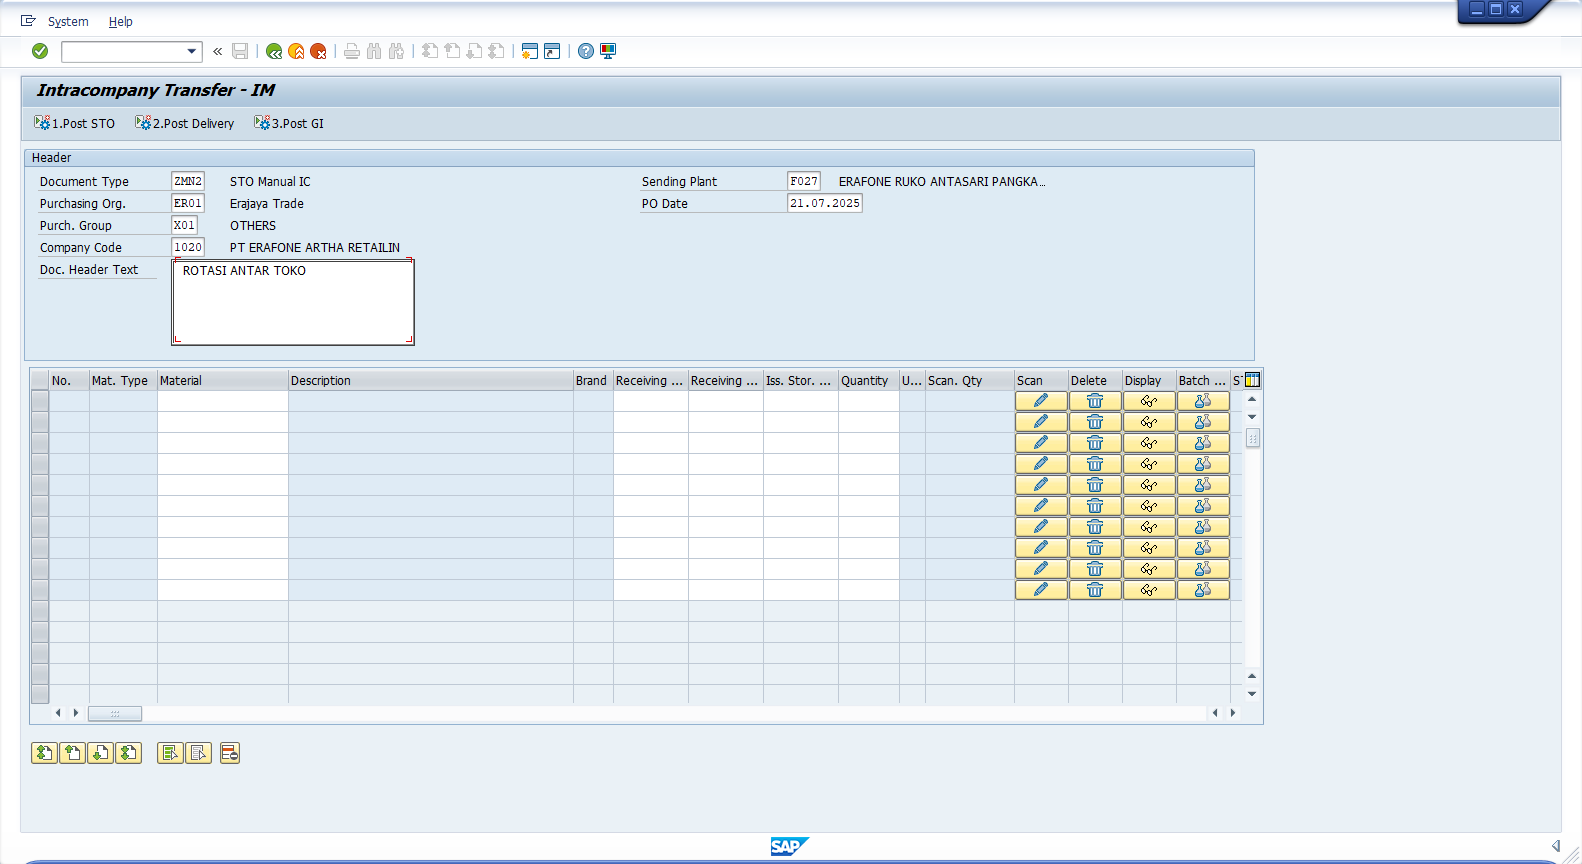Click the Delete Row icon below table
This screenshot has height=864, width=1582.
(230, 753)
